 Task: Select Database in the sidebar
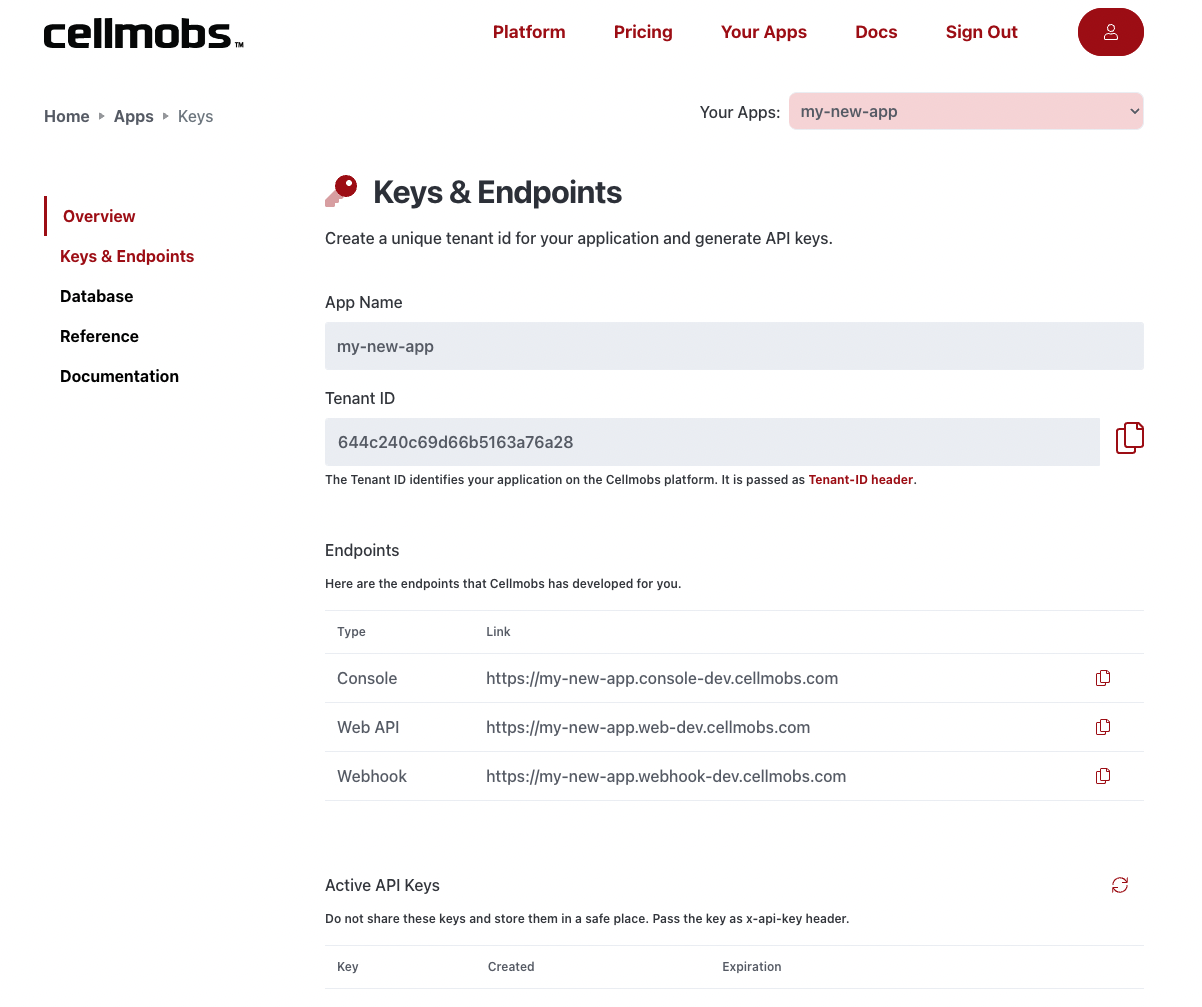click(x=96, y=296)
